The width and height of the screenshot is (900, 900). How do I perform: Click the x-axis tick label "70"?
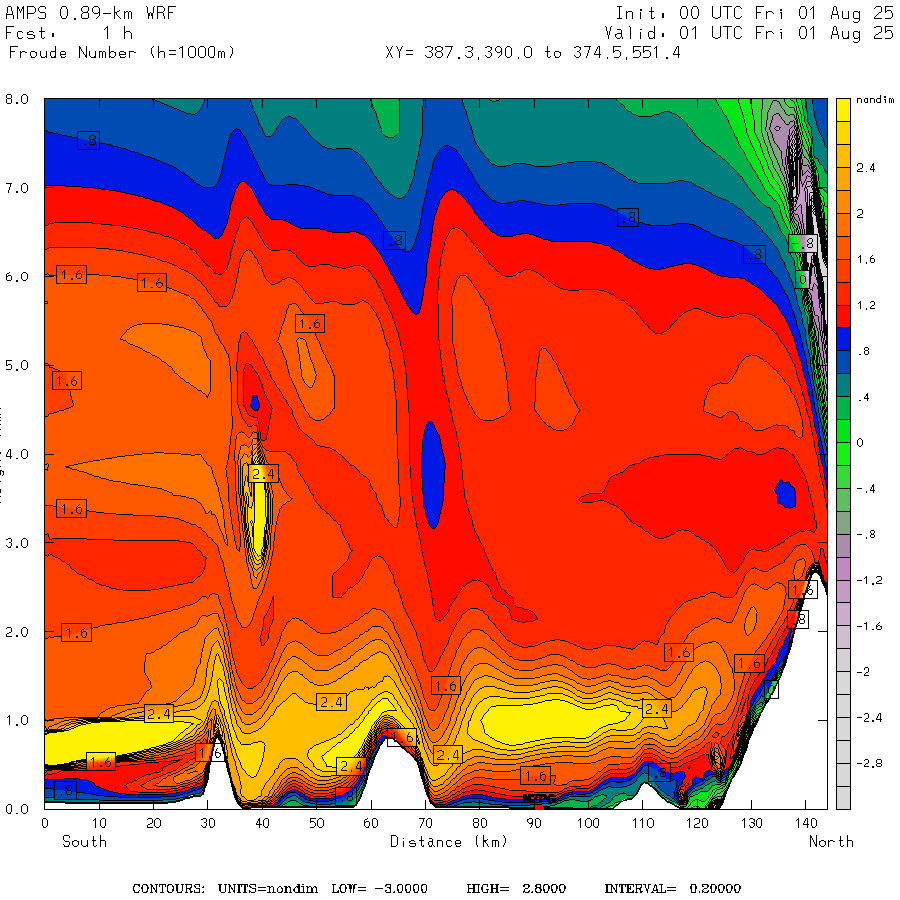(x=425, y=823)
